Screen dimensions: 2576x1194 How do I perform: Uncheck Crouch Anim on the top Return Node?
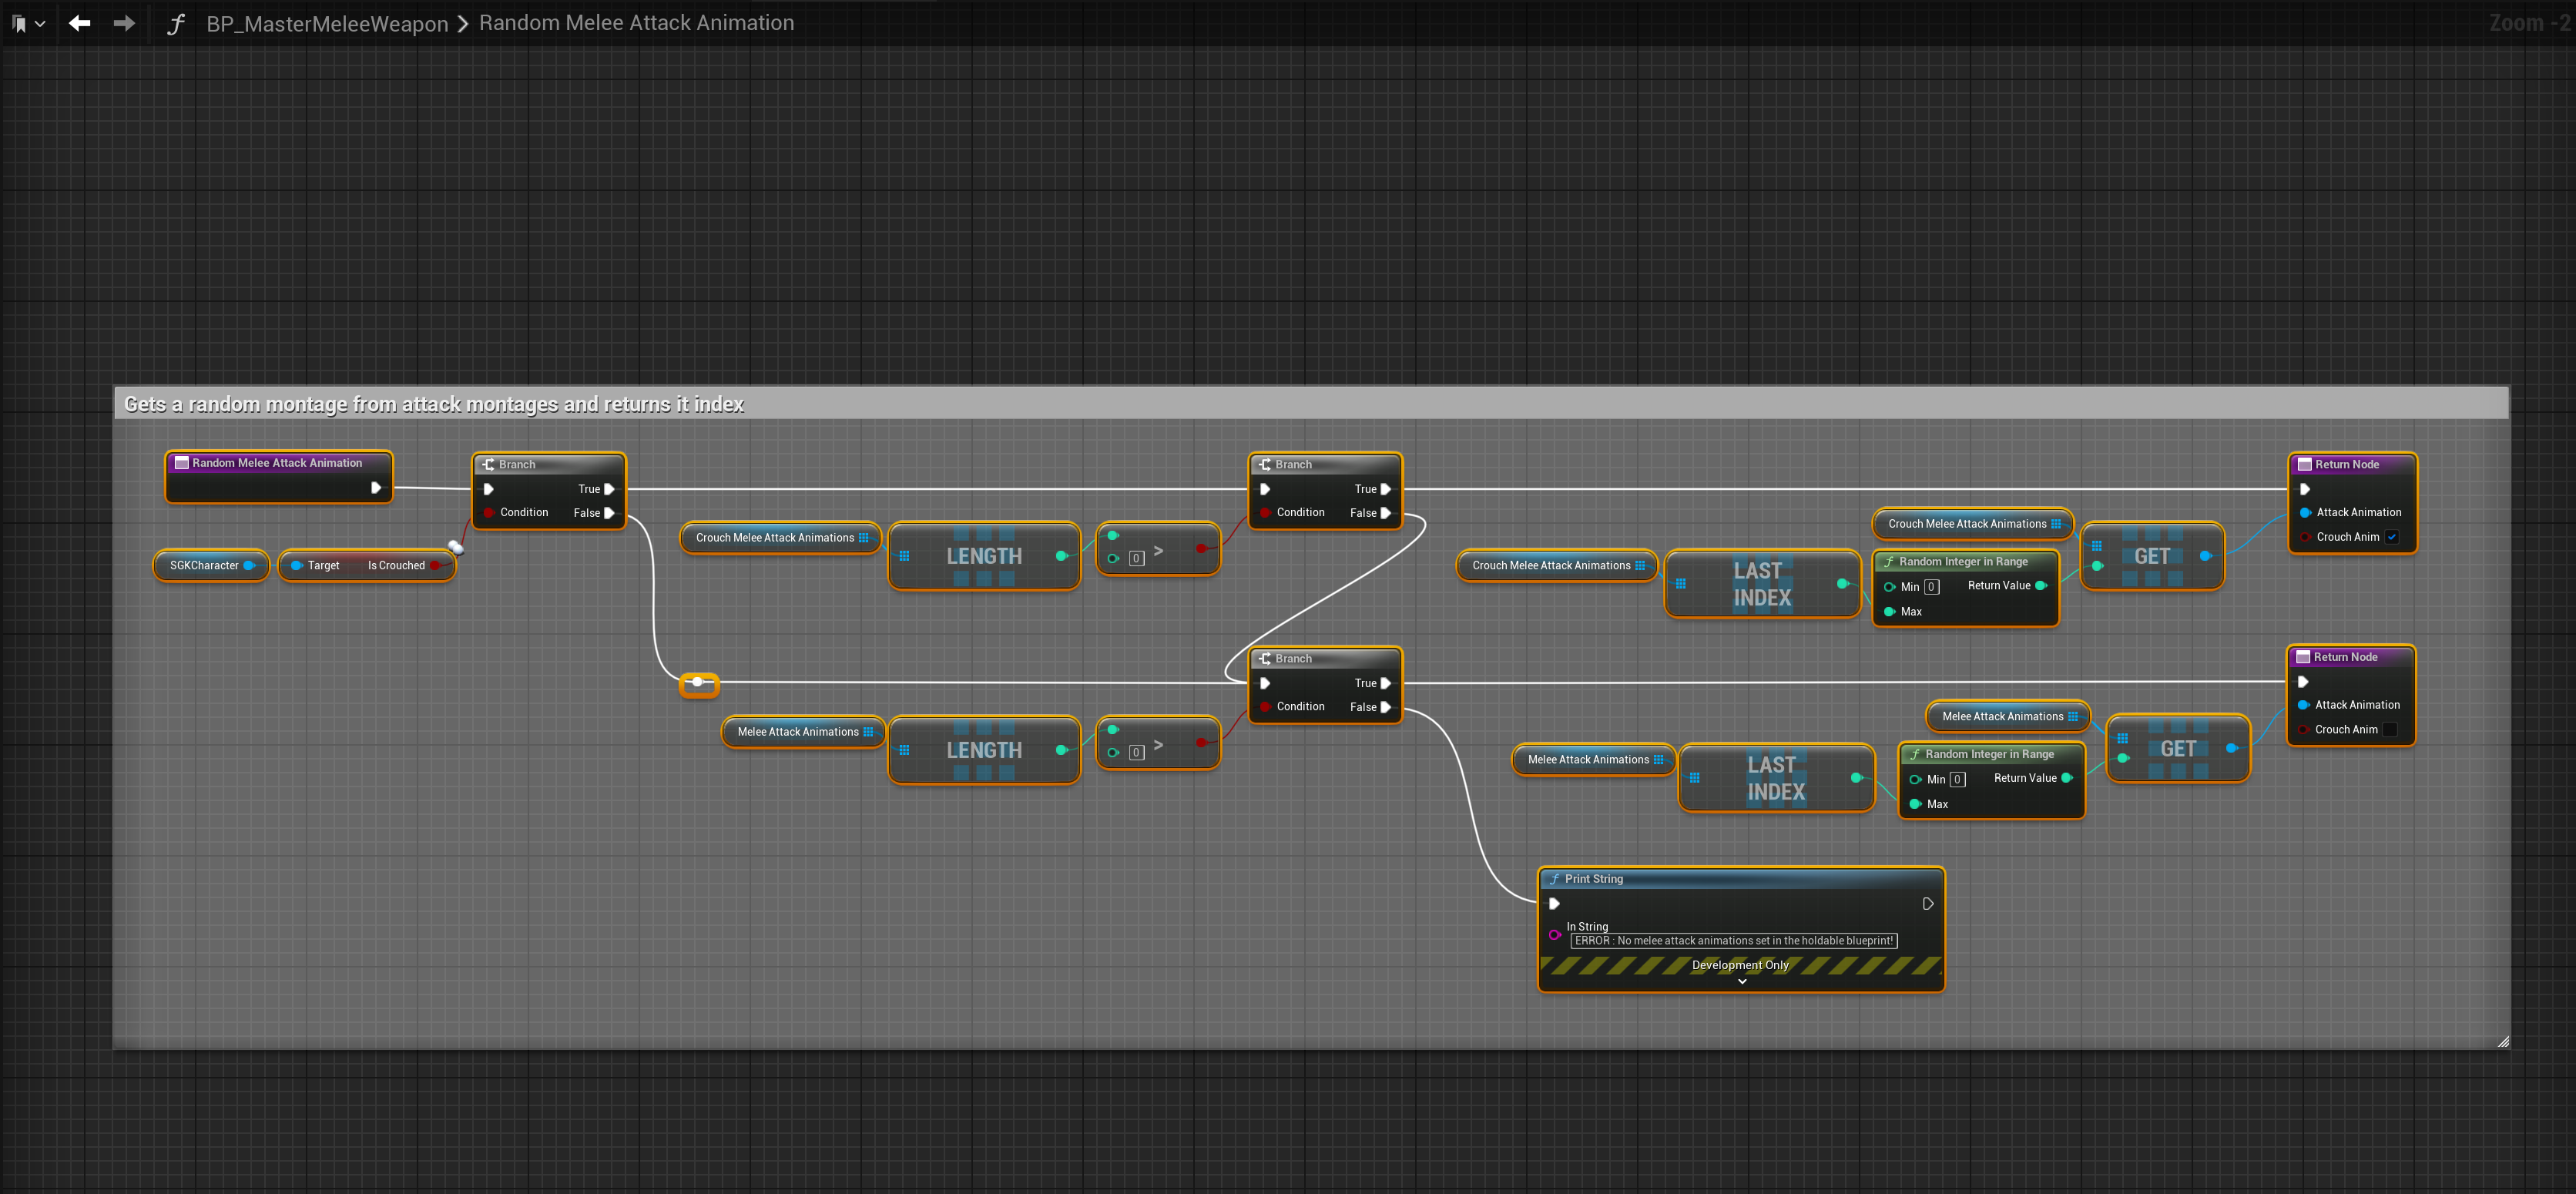tap(2391, 537)
